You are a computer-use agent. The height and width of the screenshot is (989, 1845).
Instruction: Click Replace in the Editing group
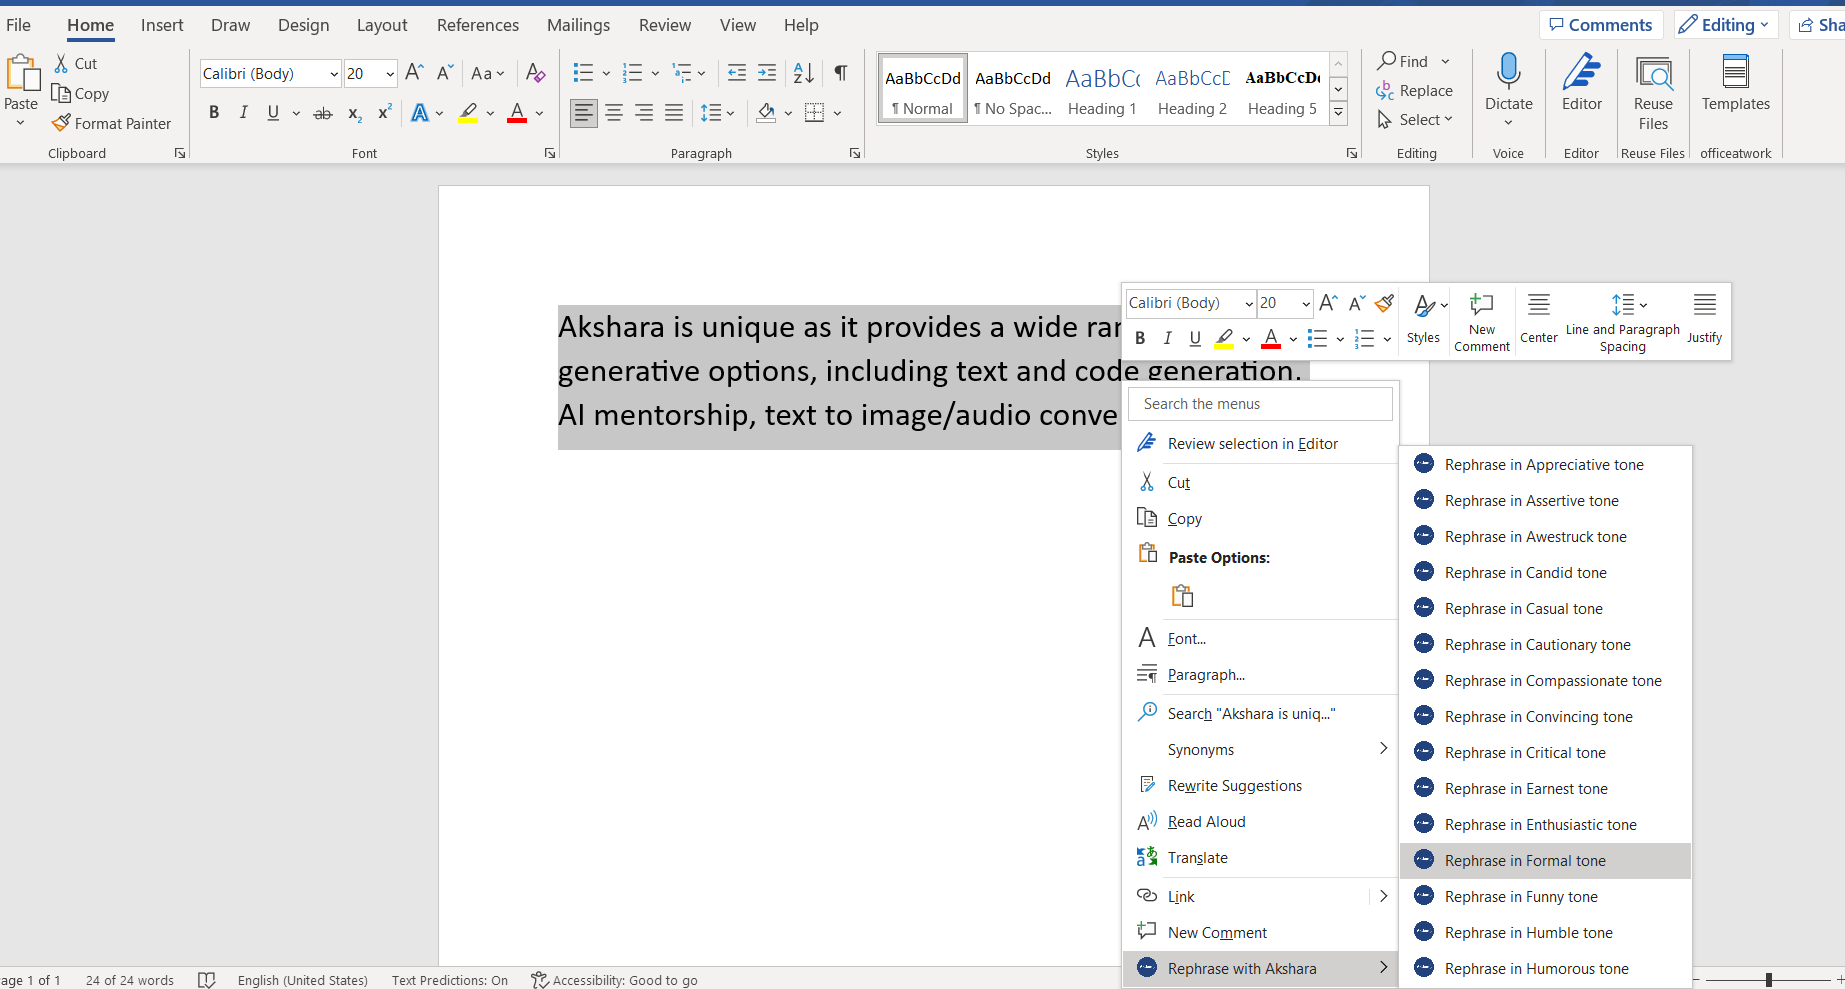click(1415, 91)
